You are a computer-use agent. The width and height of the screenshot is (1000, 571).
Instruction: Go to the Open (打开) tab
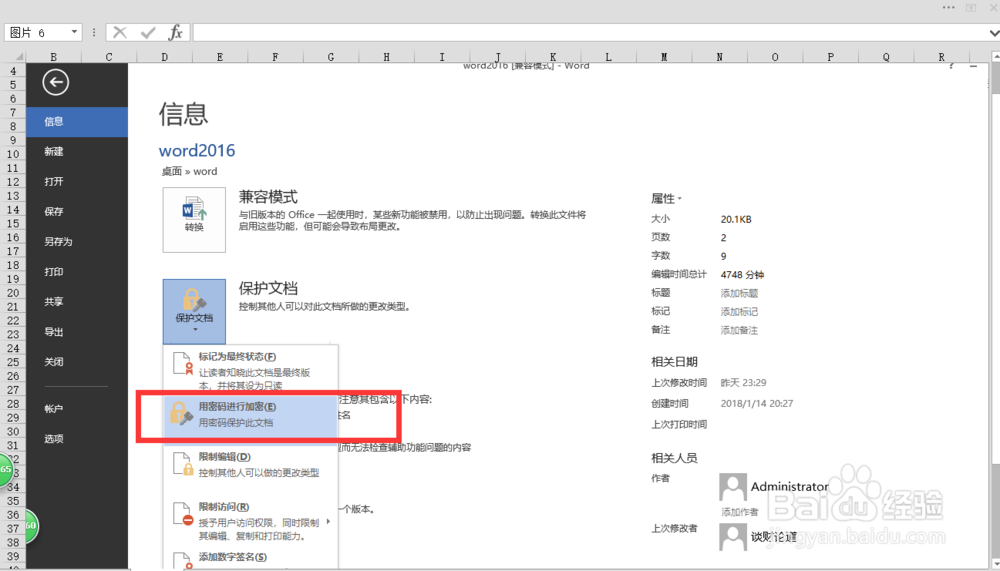point(77,181)
